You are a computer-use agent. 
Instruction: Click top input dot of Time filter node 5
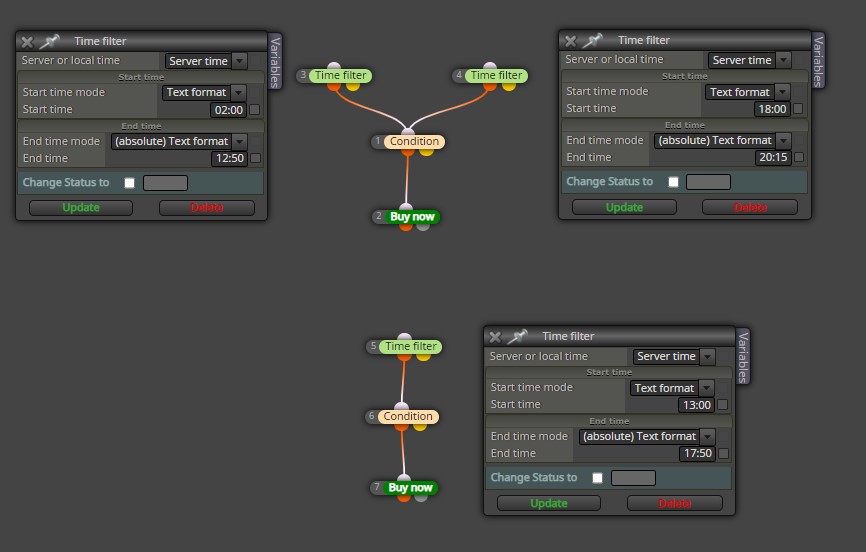pyautogui.click(x=404, y=337)
